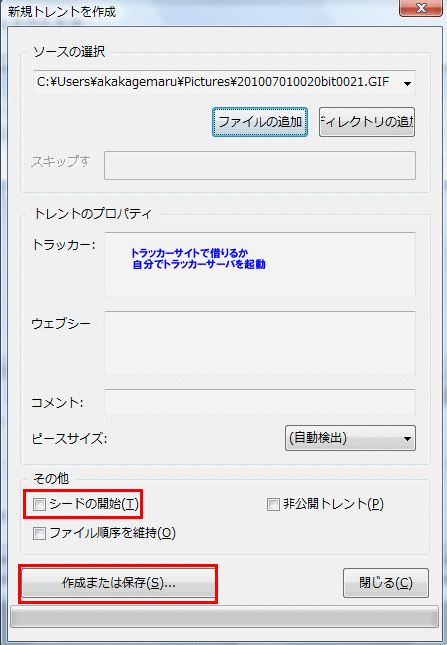Screen dimensions: 447x645
Task: Click the コメント input field
Action: [259, 402]
